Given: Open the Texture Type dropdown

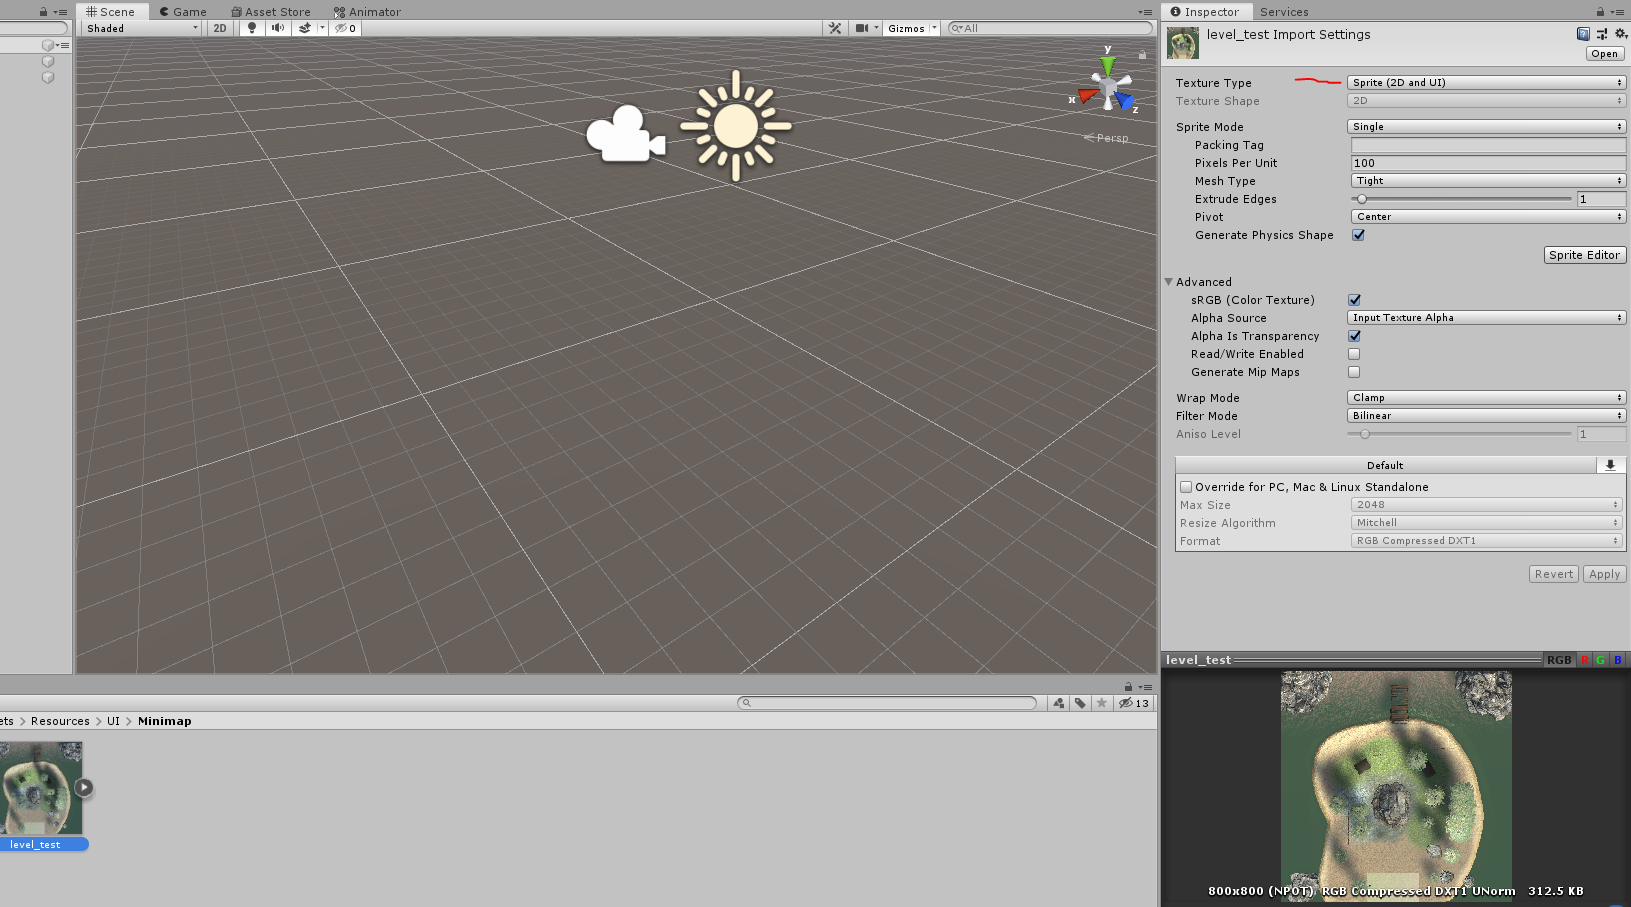Looking at the screenshot, I should [x=1487, y=83].
